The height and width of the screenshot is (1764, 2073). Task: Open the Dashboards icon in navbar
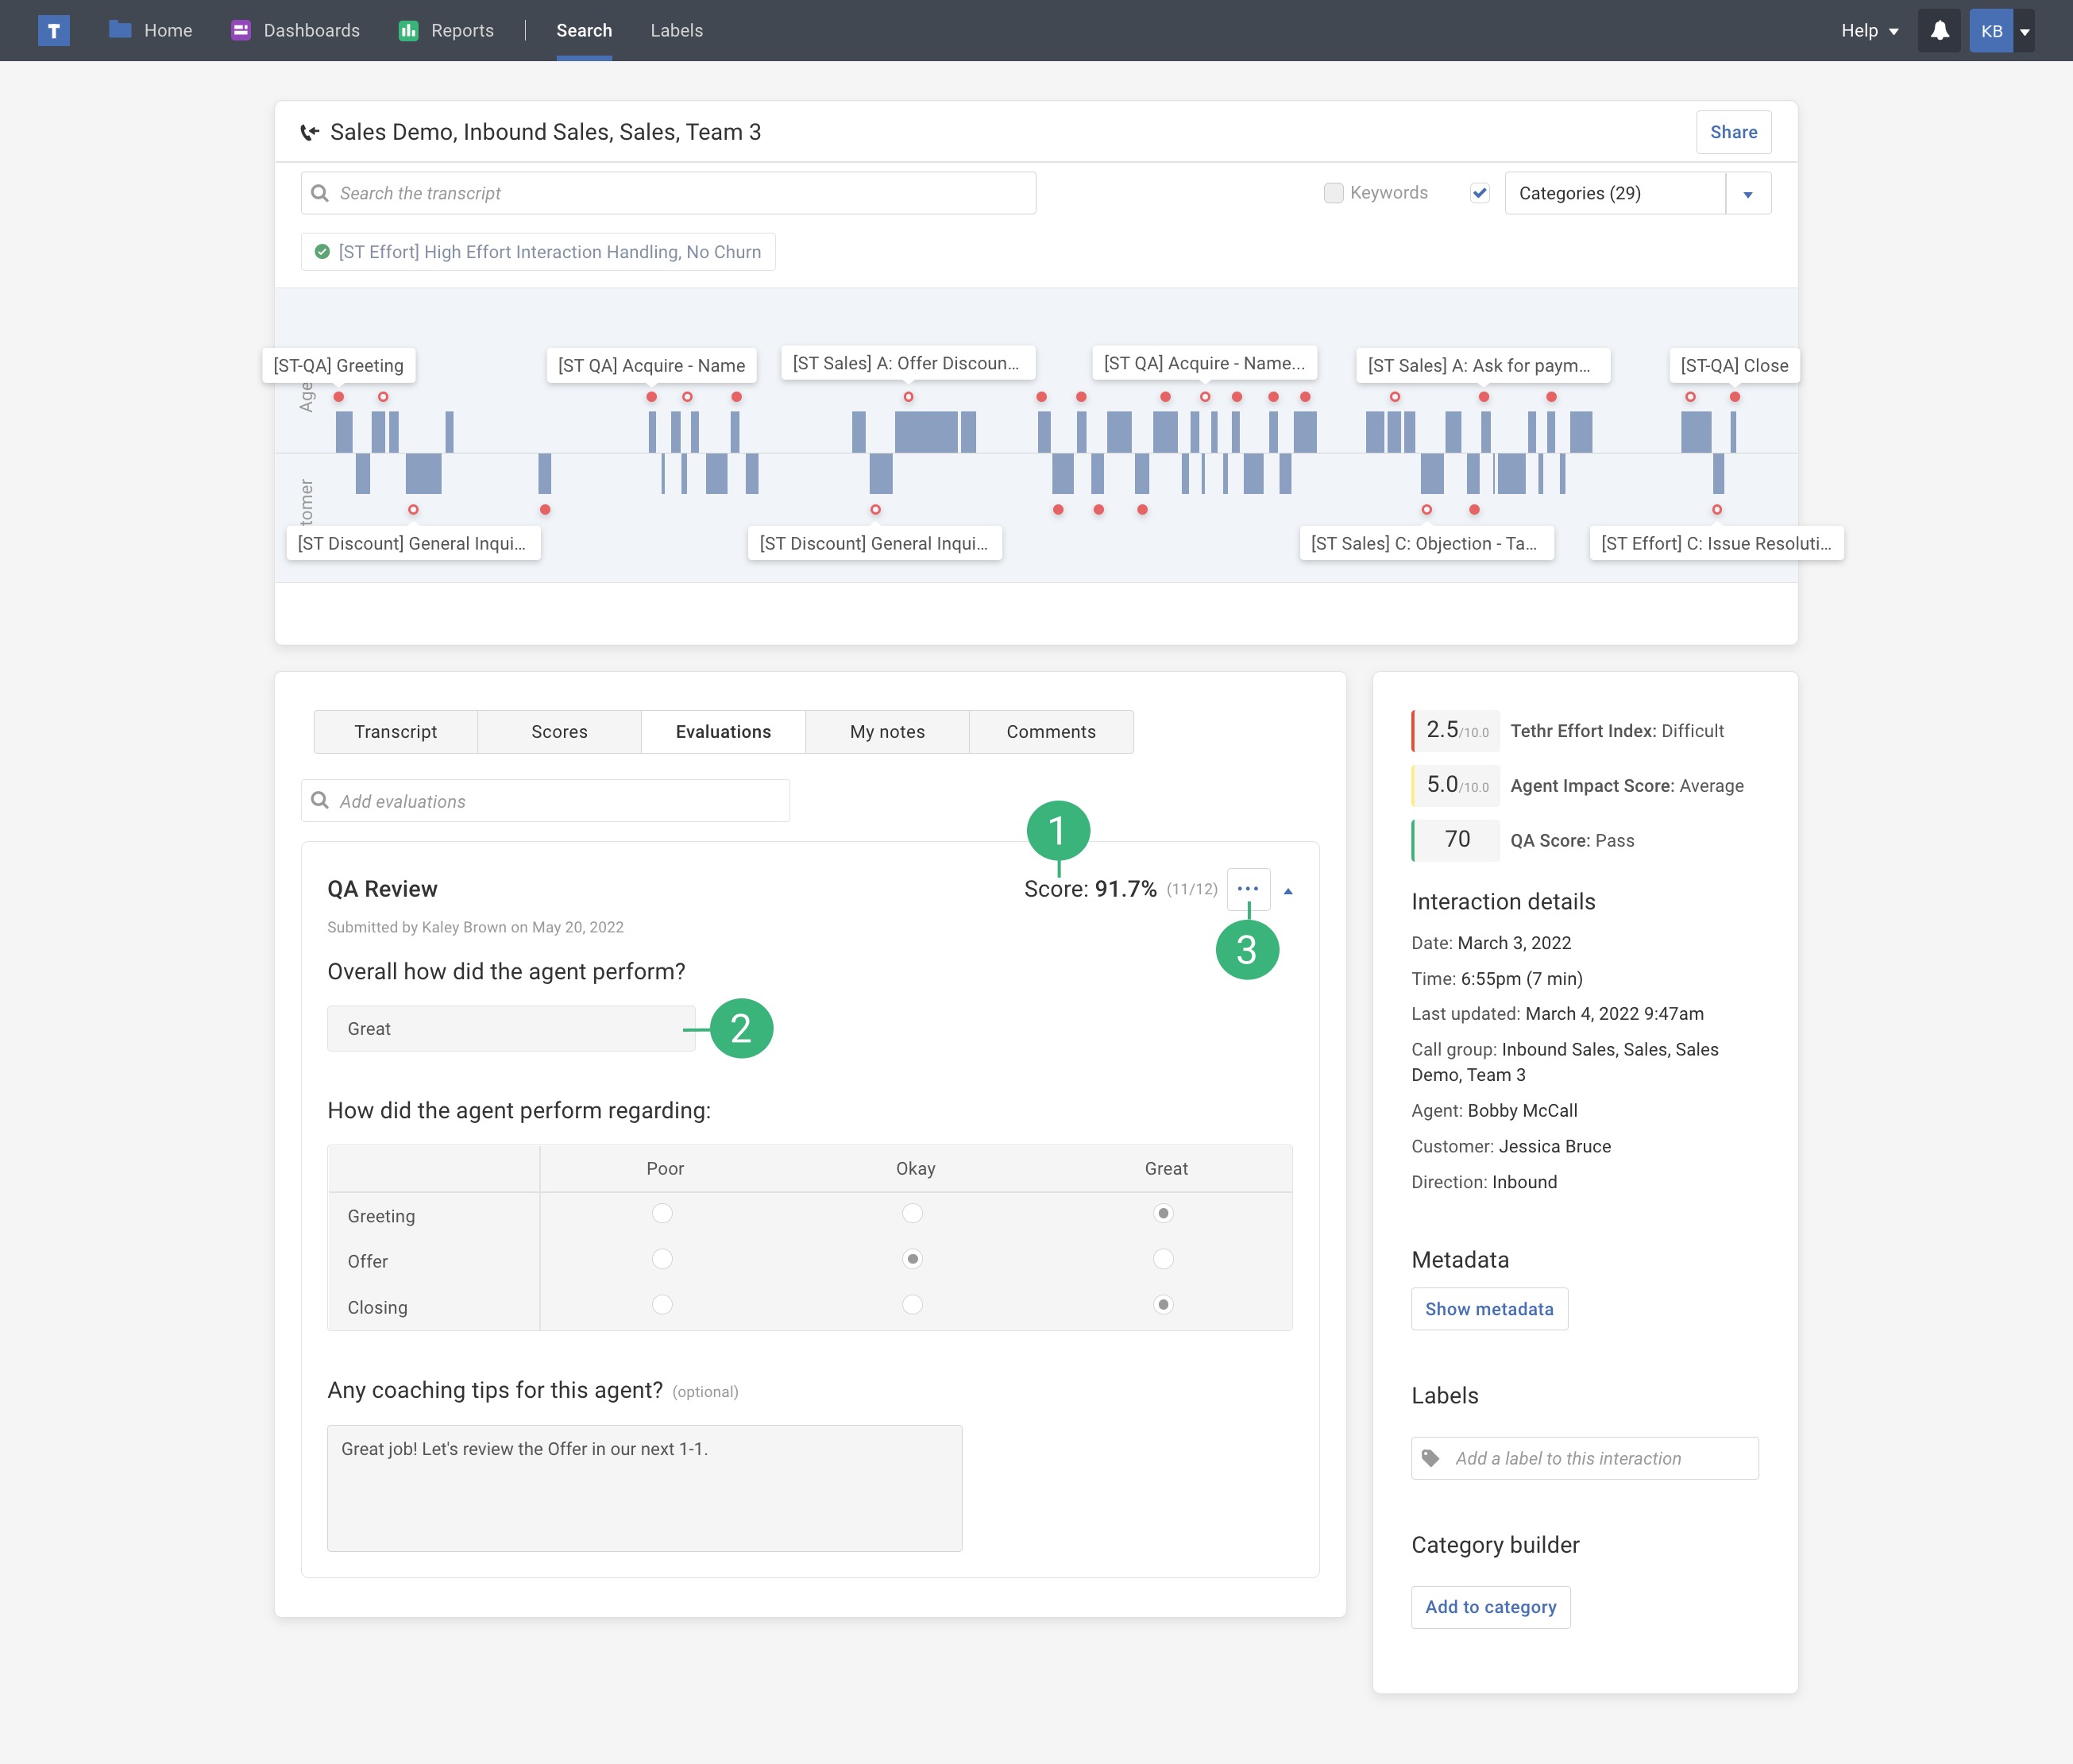pyautogui.click(x=240, y=30)
